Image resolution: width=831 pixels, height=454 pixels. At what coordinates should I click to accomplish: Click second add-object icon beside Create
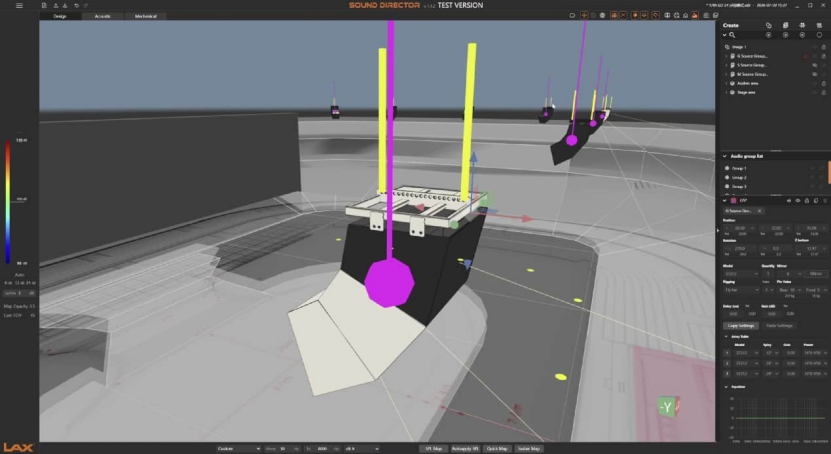(x=785, y=25)
